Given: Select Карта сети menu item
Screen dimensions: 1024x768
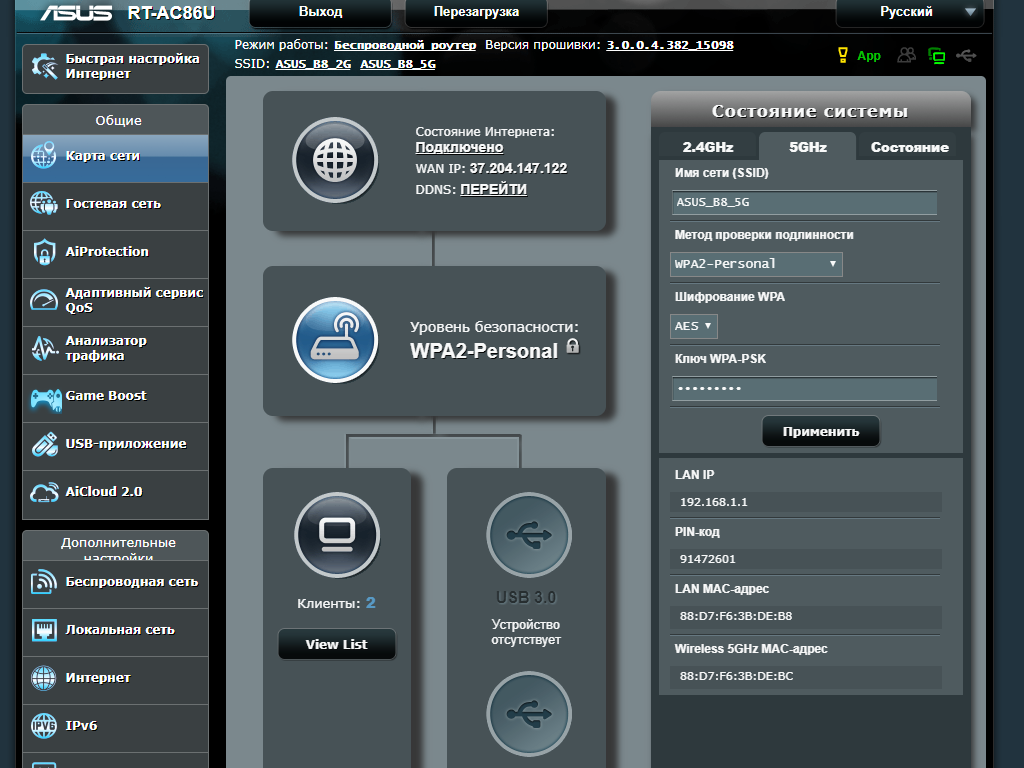Looking at the screenshot, I should click(116, 159).
